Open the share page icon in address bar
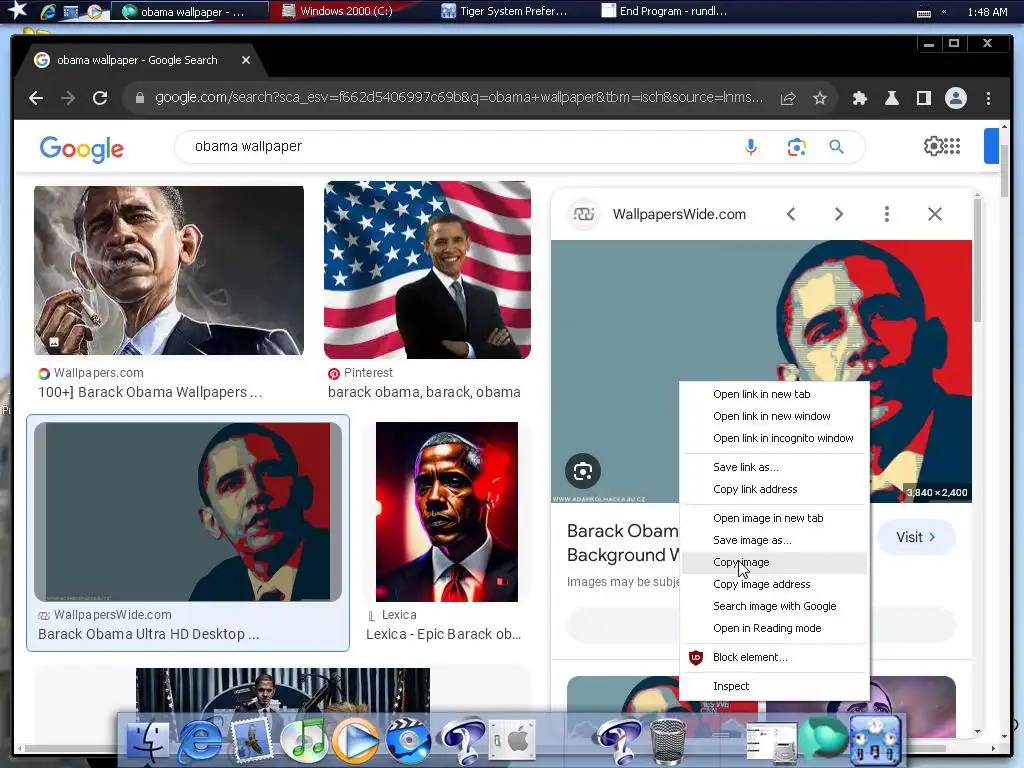This screenshot has width=1024, height=768. tap(788, 98)
